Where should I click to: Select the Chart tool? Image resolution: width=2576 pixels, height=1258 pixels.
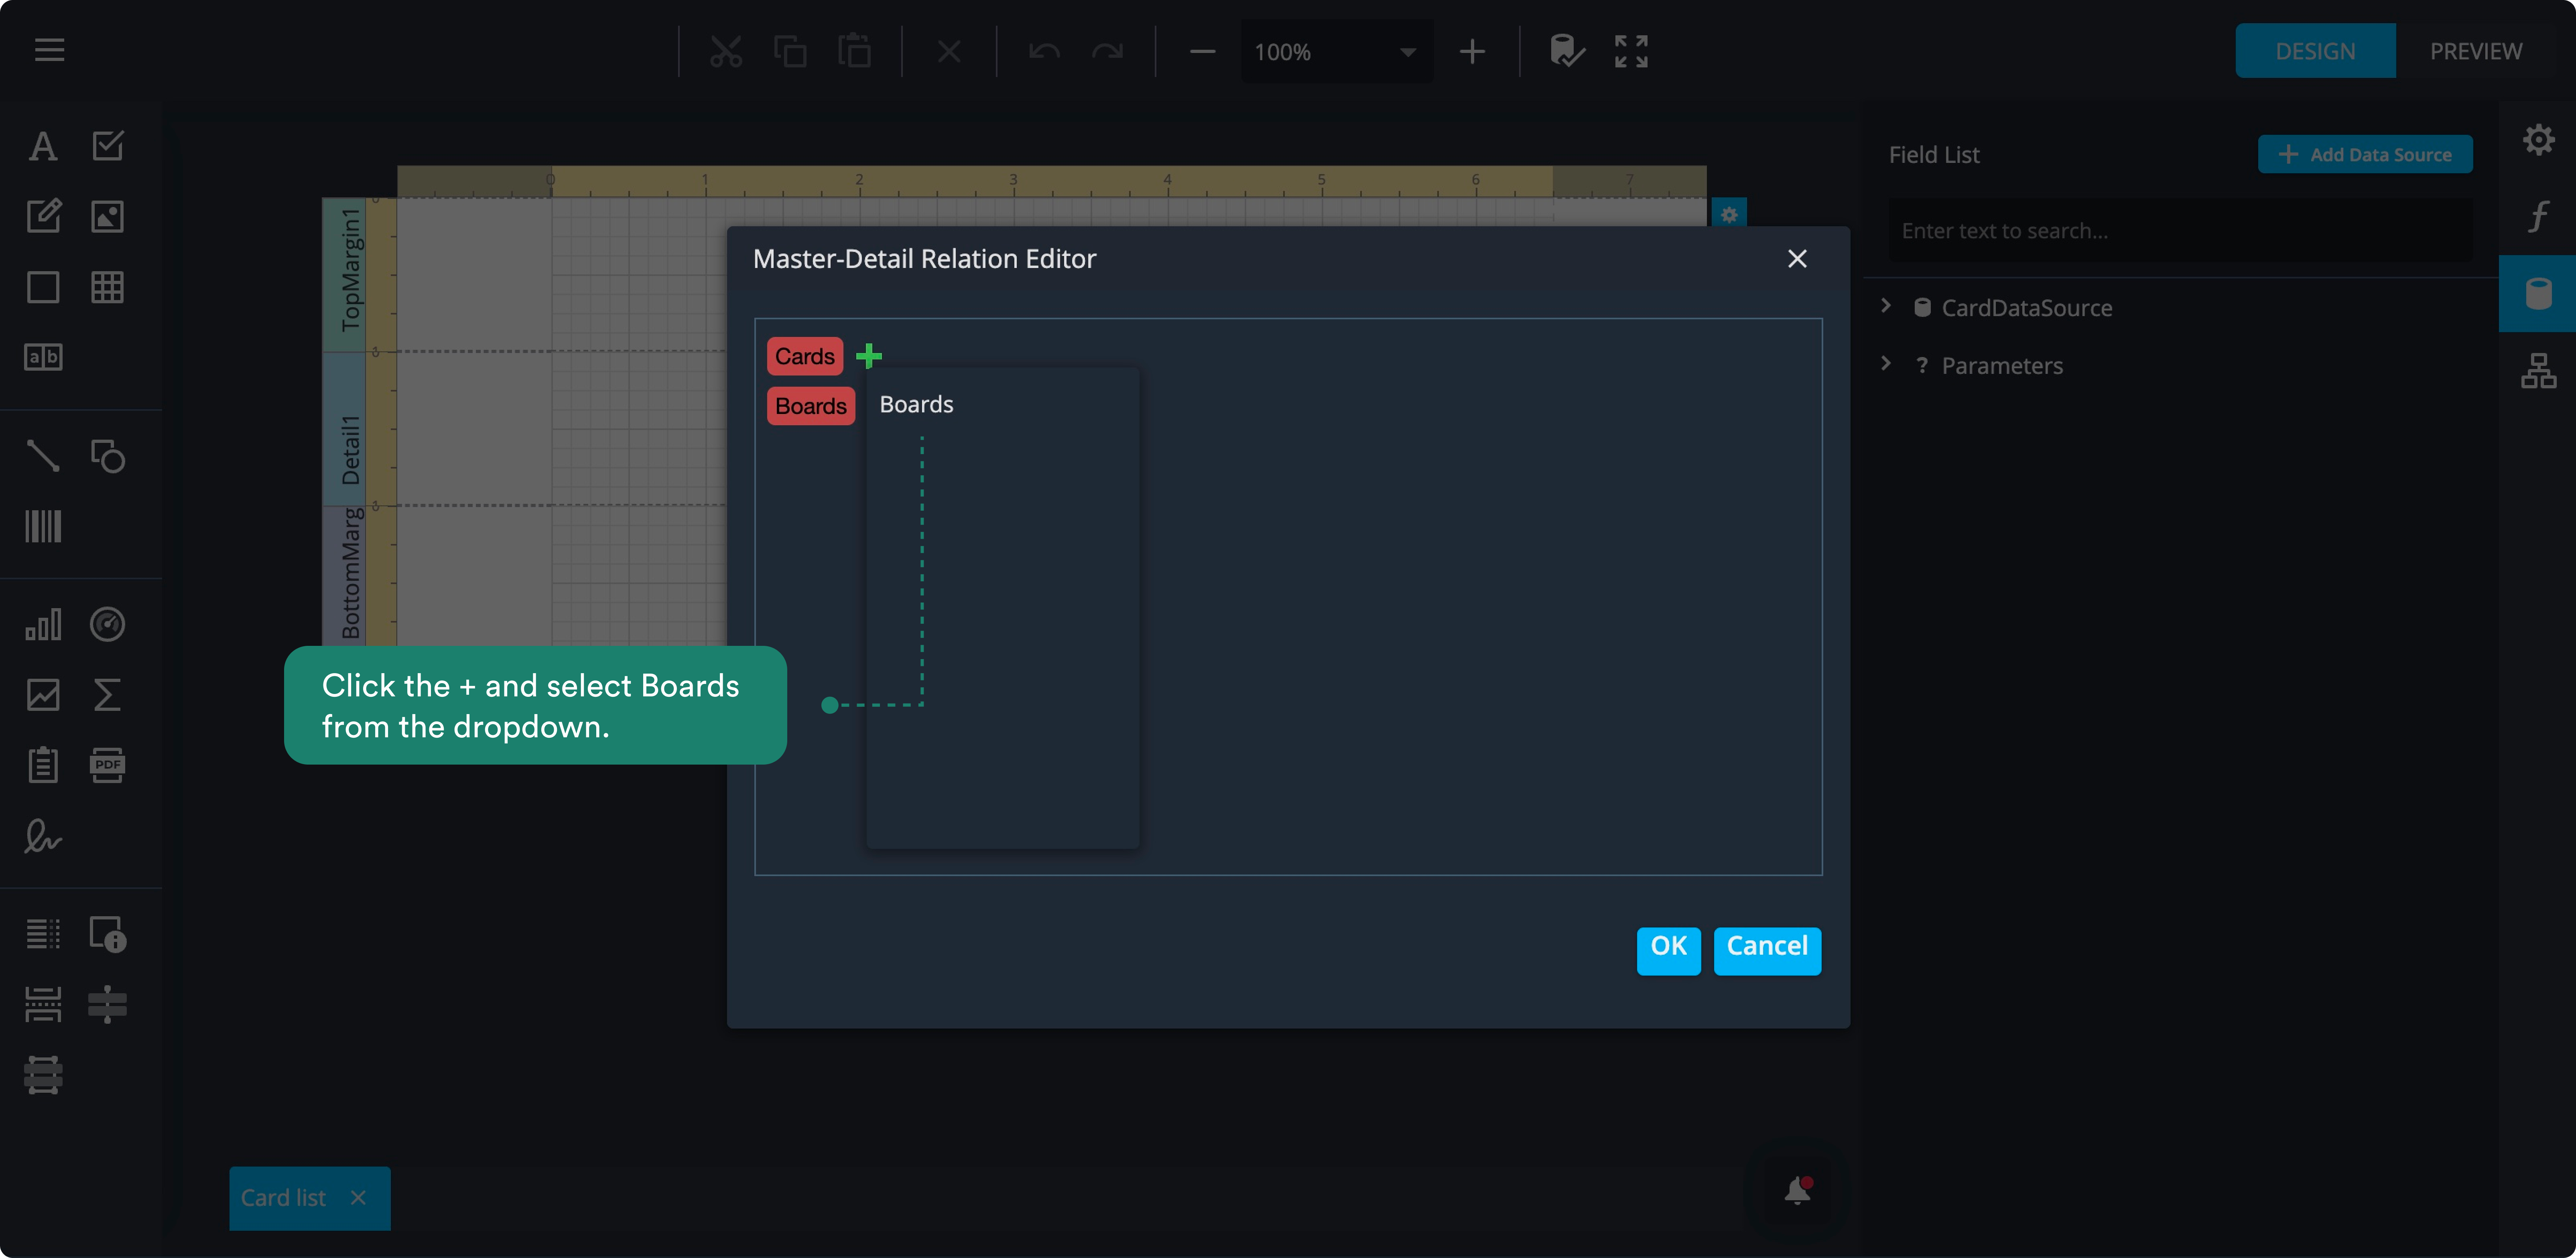tap(43, 624)
